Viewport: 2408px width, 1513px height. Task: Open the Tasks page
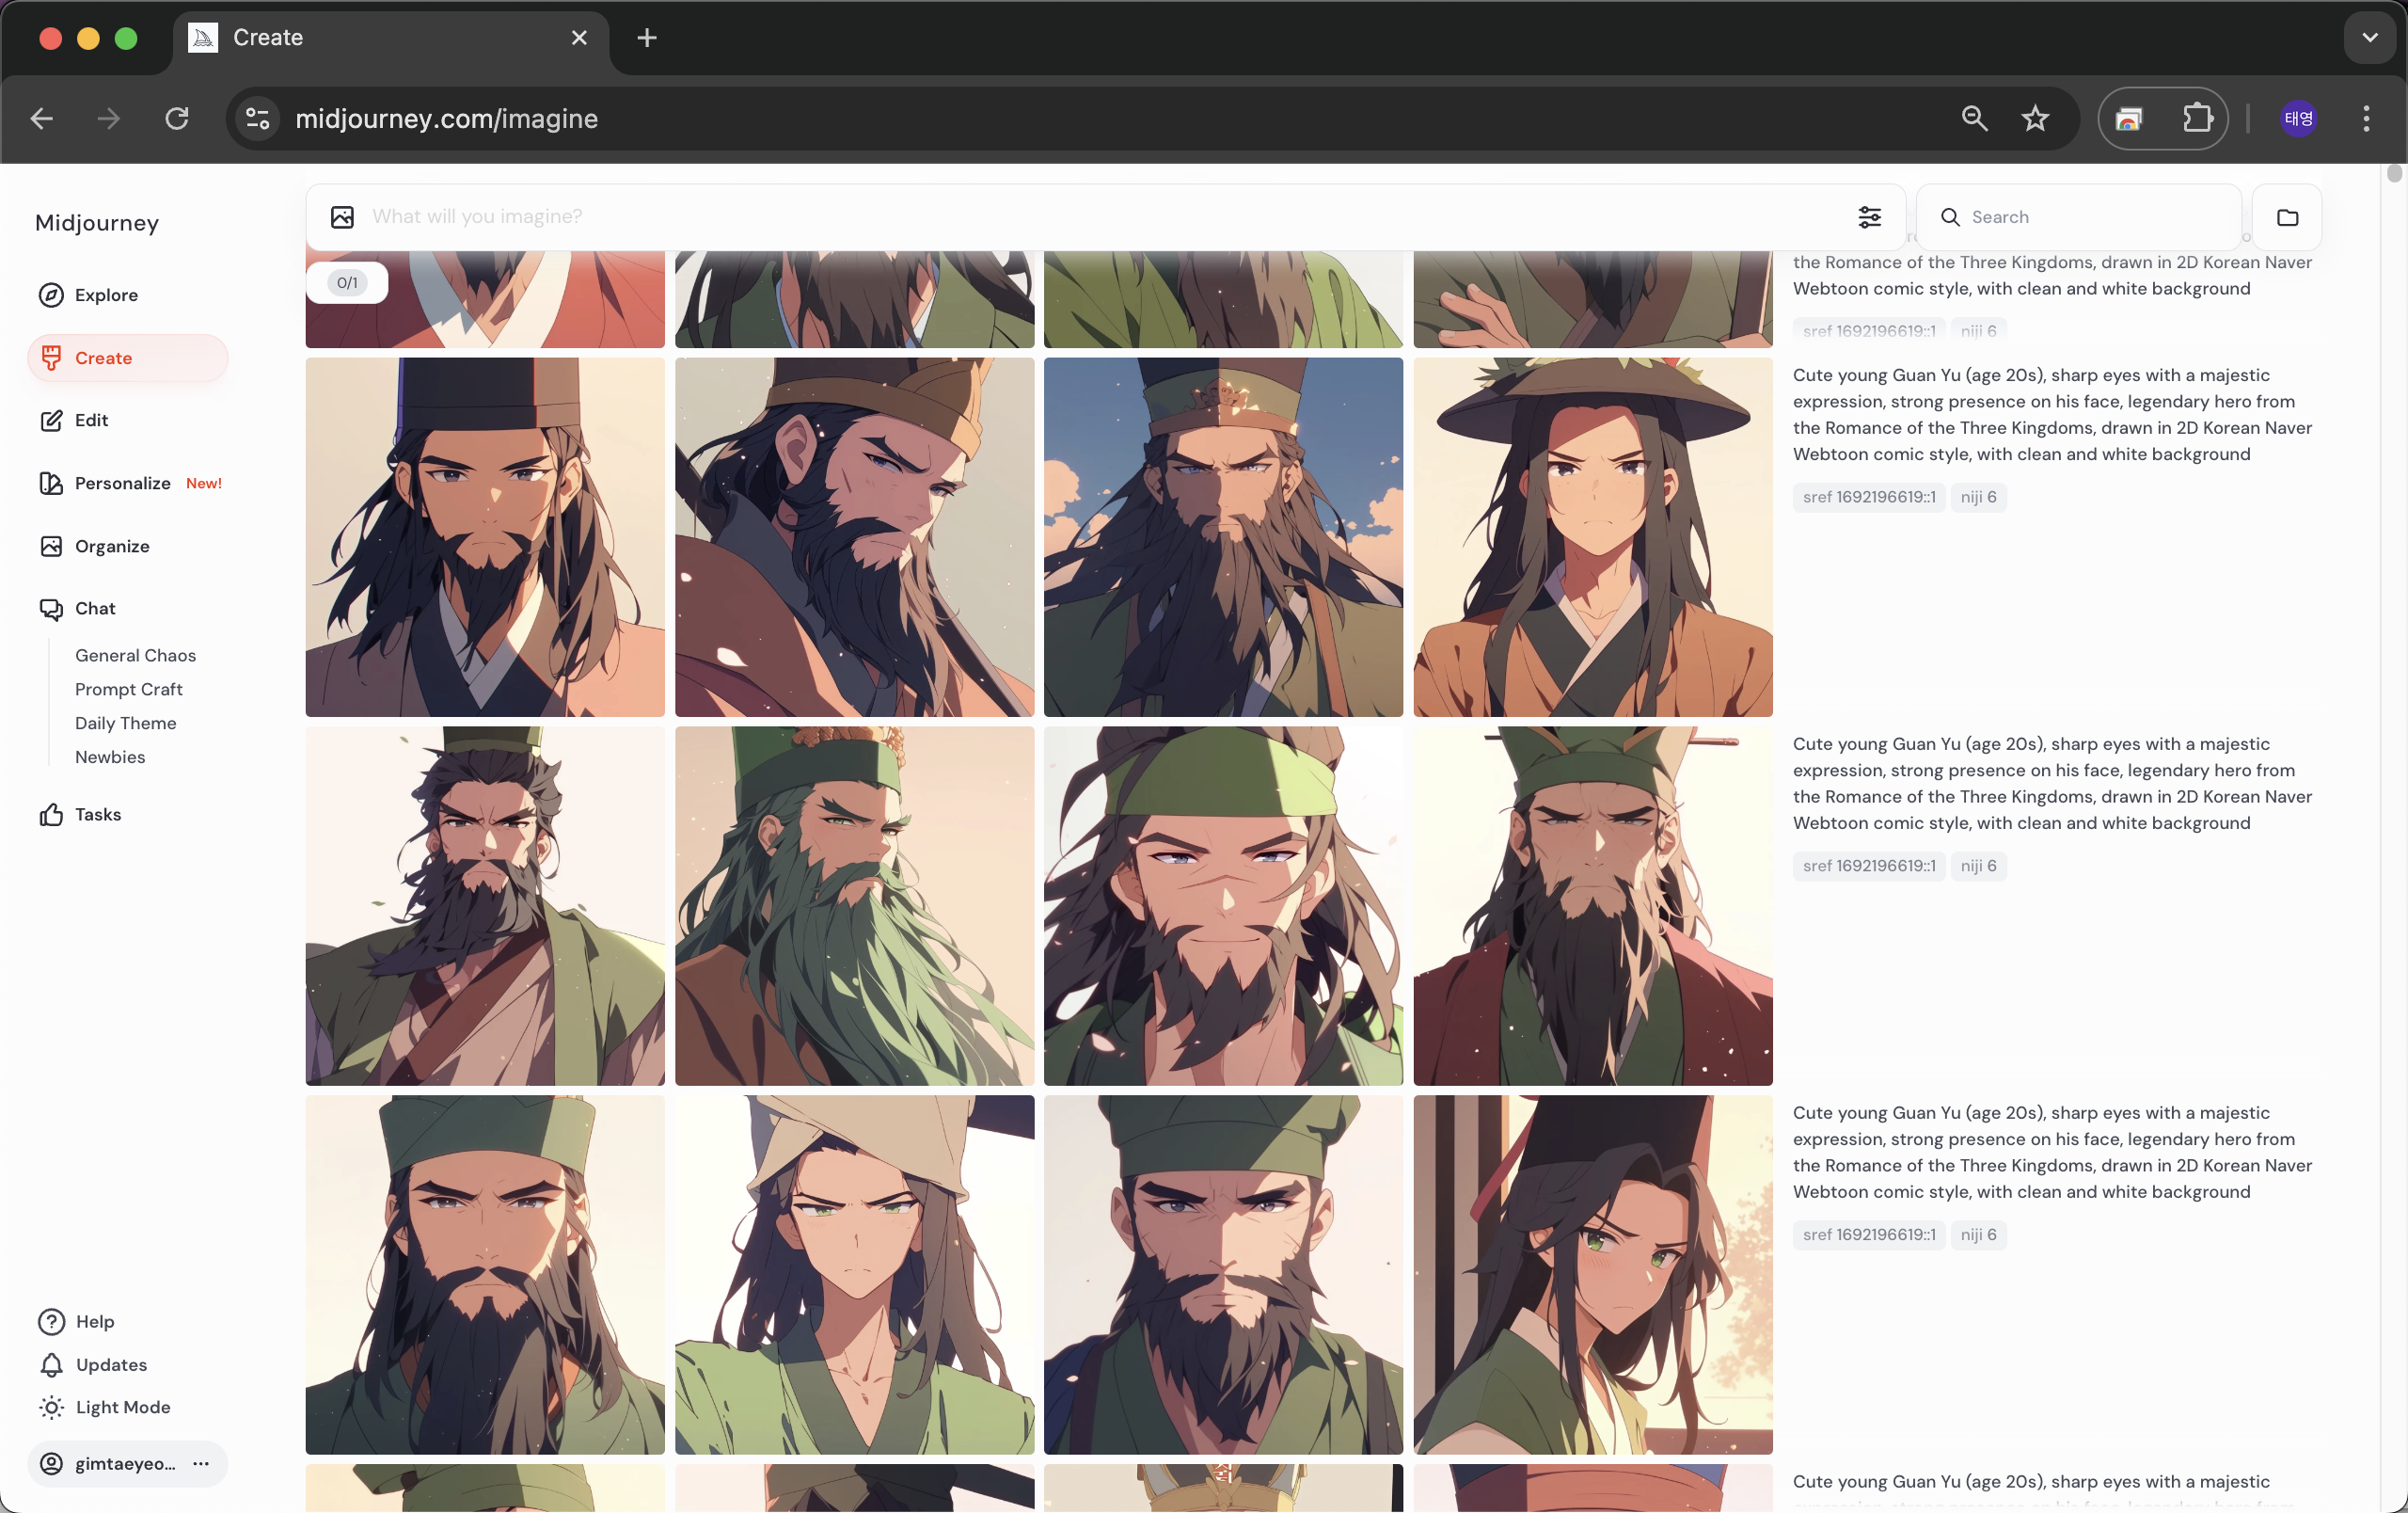(x=98, y=814)
